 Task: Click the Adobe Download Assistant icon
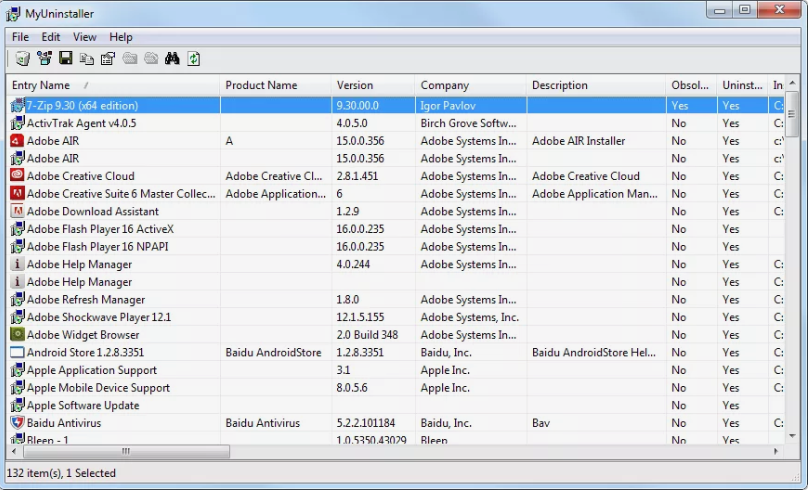tap(17, 211)
